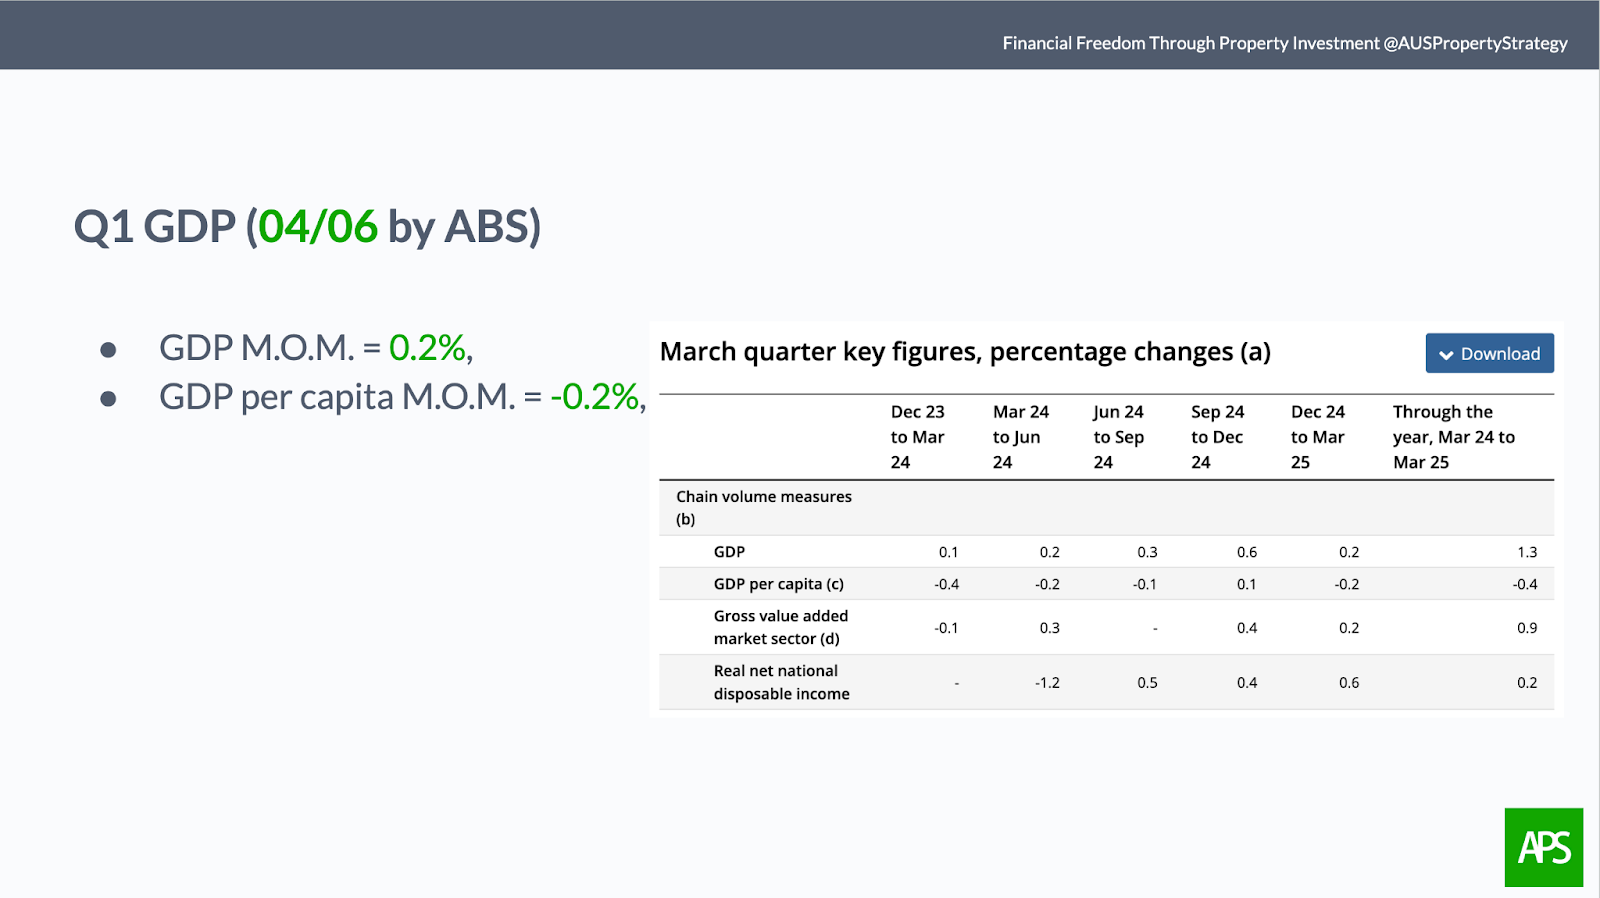Click the @AUSPropertyStrategy header text
This screenshot has width=1600, height=898.
pyautogui.click(x=1476, y=43)
